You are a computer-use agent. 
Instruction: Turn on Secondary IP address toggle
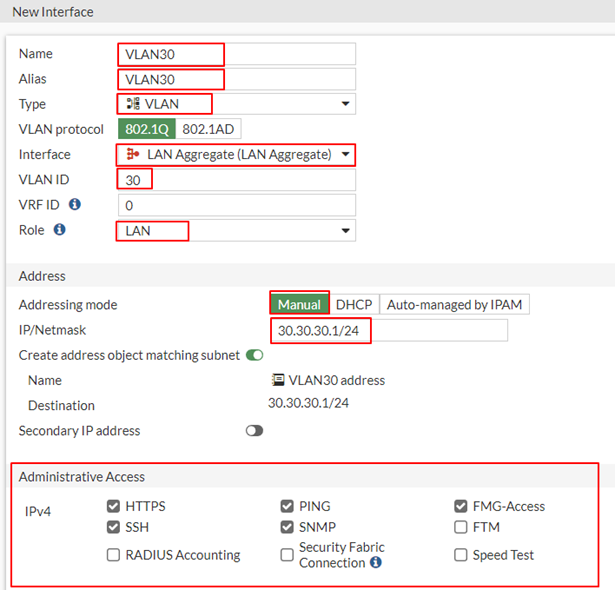[x=255, y=430]
